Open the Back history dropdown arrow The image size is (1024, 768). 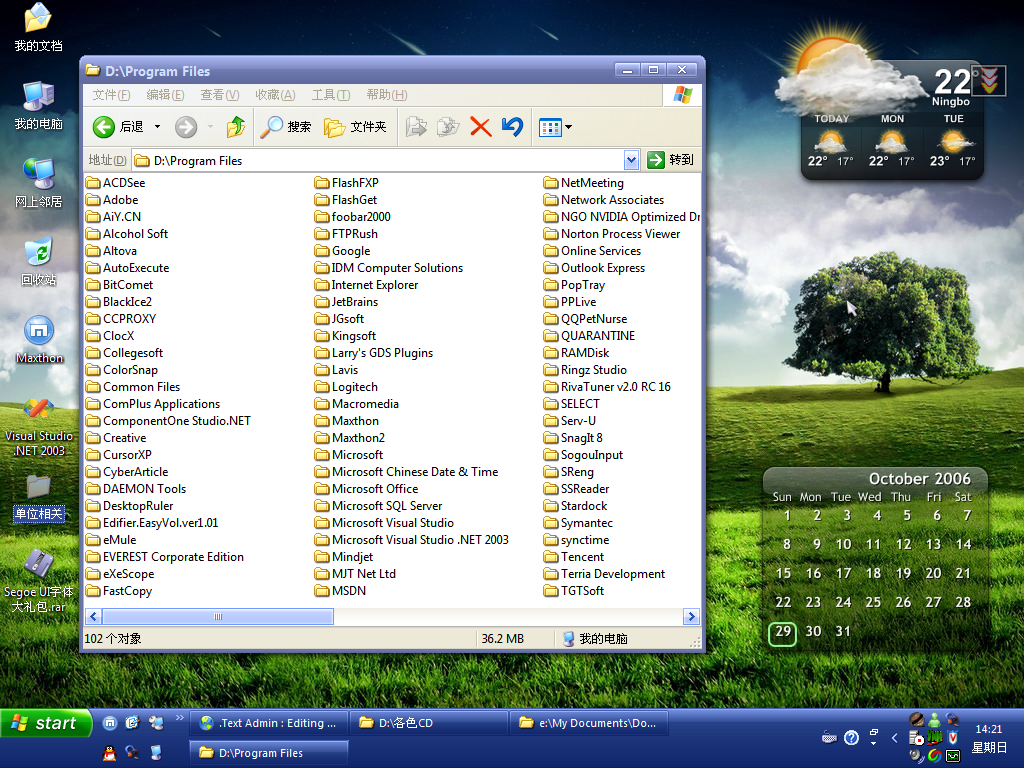click(157, 127)
